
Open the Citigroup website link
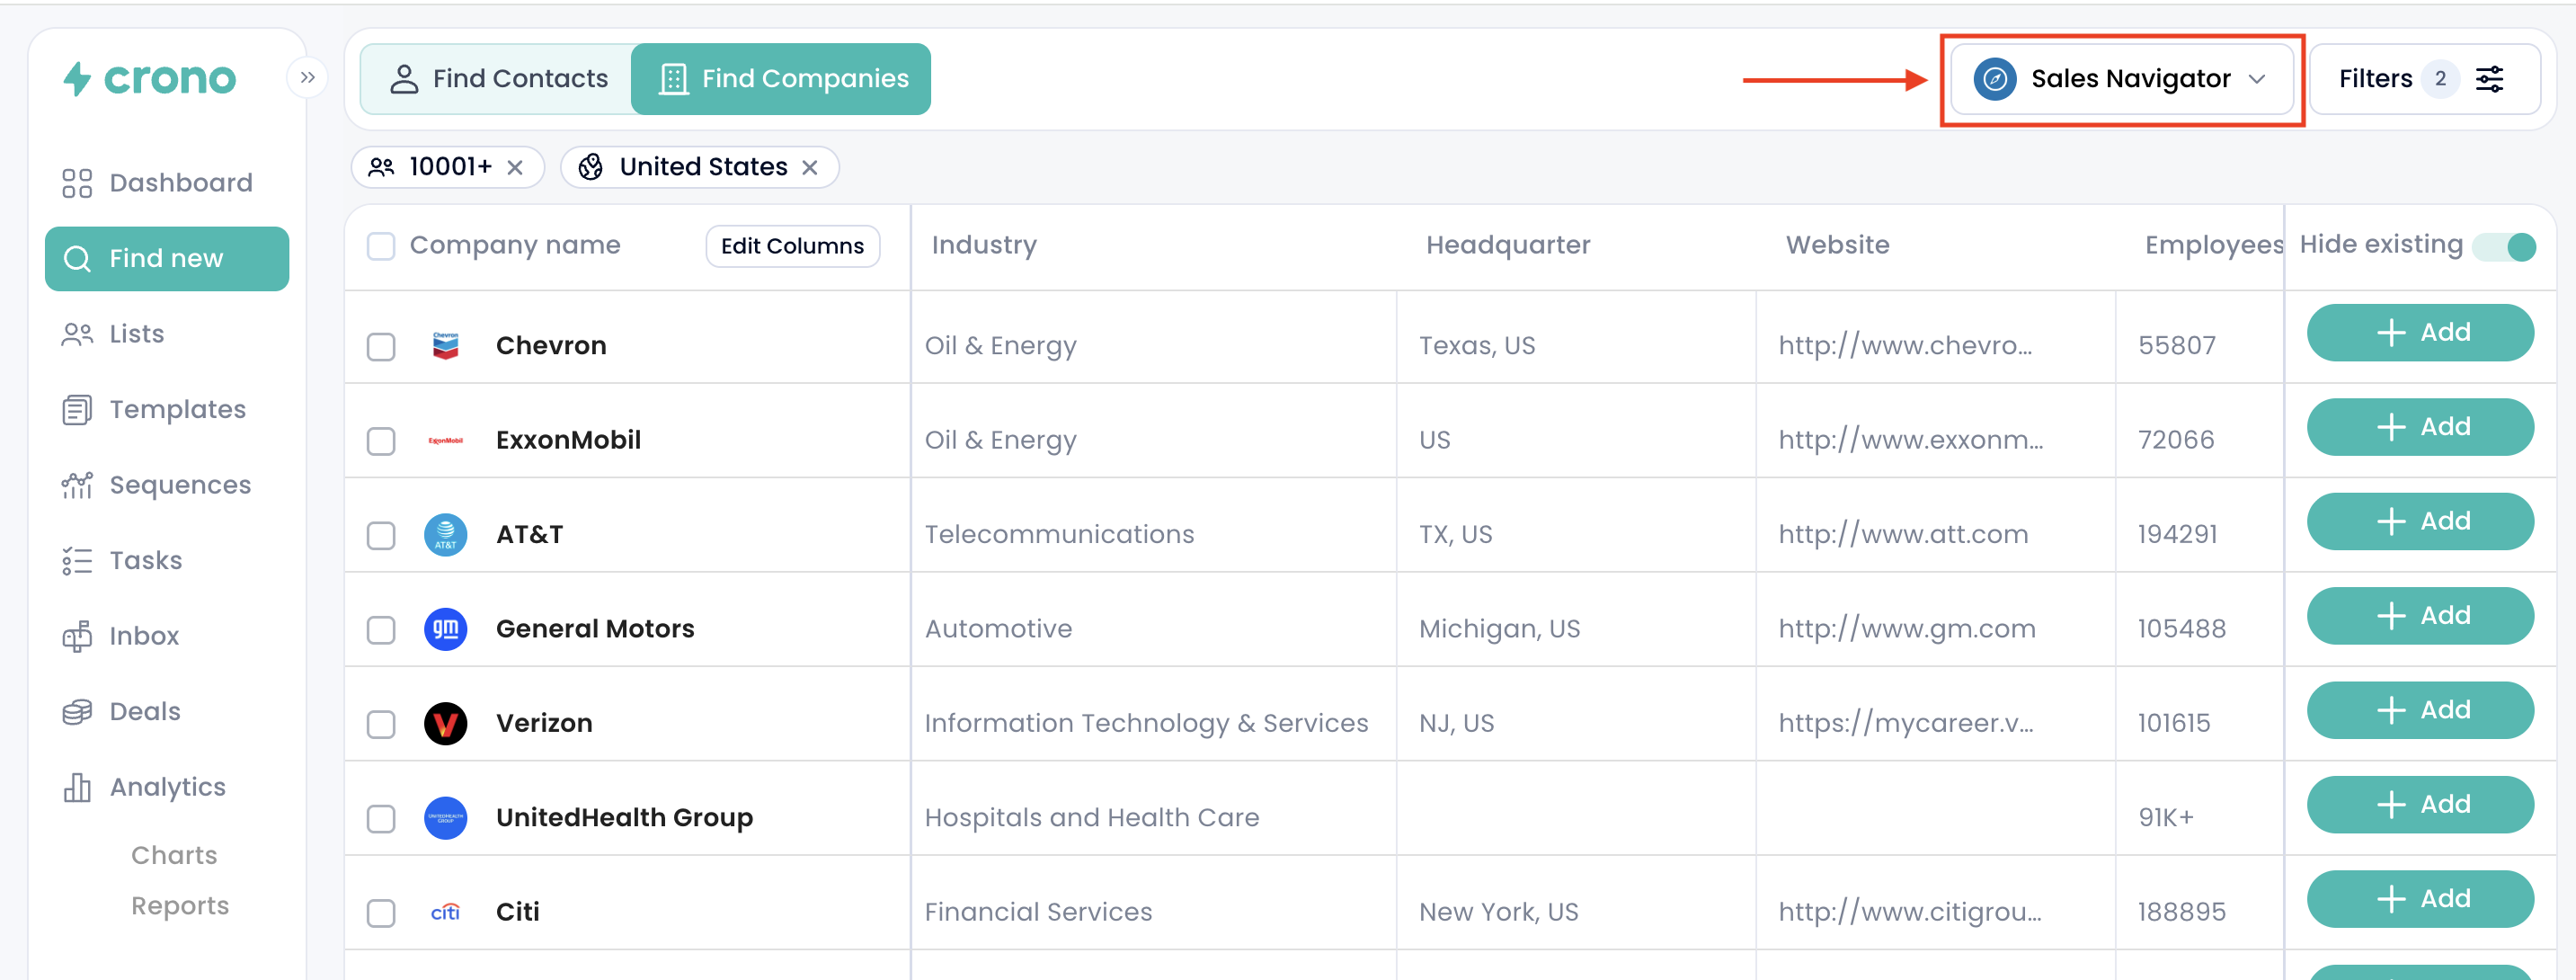pos(1910,912)
